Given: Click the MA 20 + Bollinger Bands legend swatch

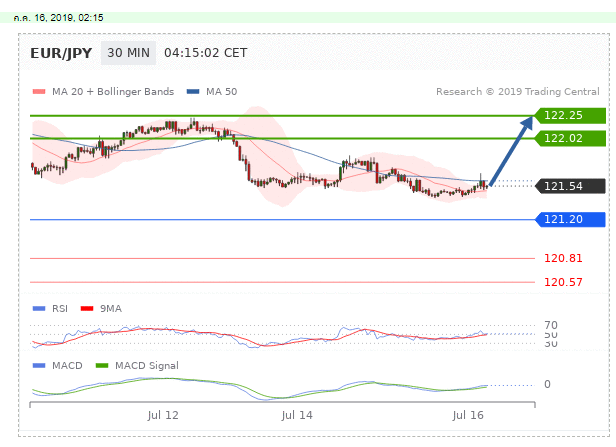Looking at the screenshot, I should pyautogui.click(x=38, y=92).
